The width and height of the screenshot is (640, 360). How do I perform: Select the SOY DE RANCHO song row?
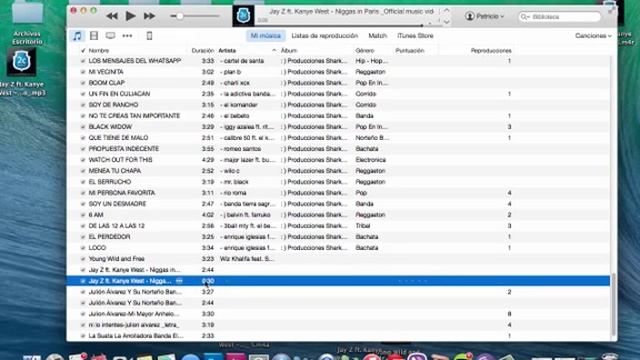coord(339,105)
